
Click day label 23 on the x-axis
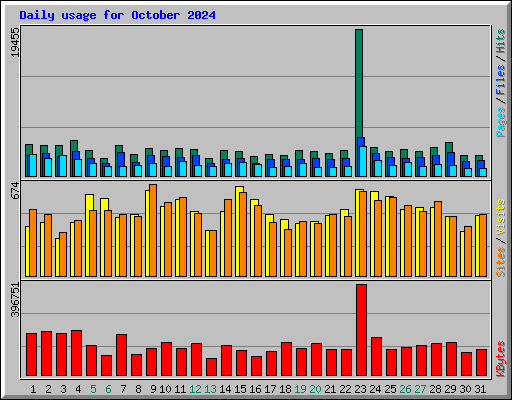click(x=360, y=389)
